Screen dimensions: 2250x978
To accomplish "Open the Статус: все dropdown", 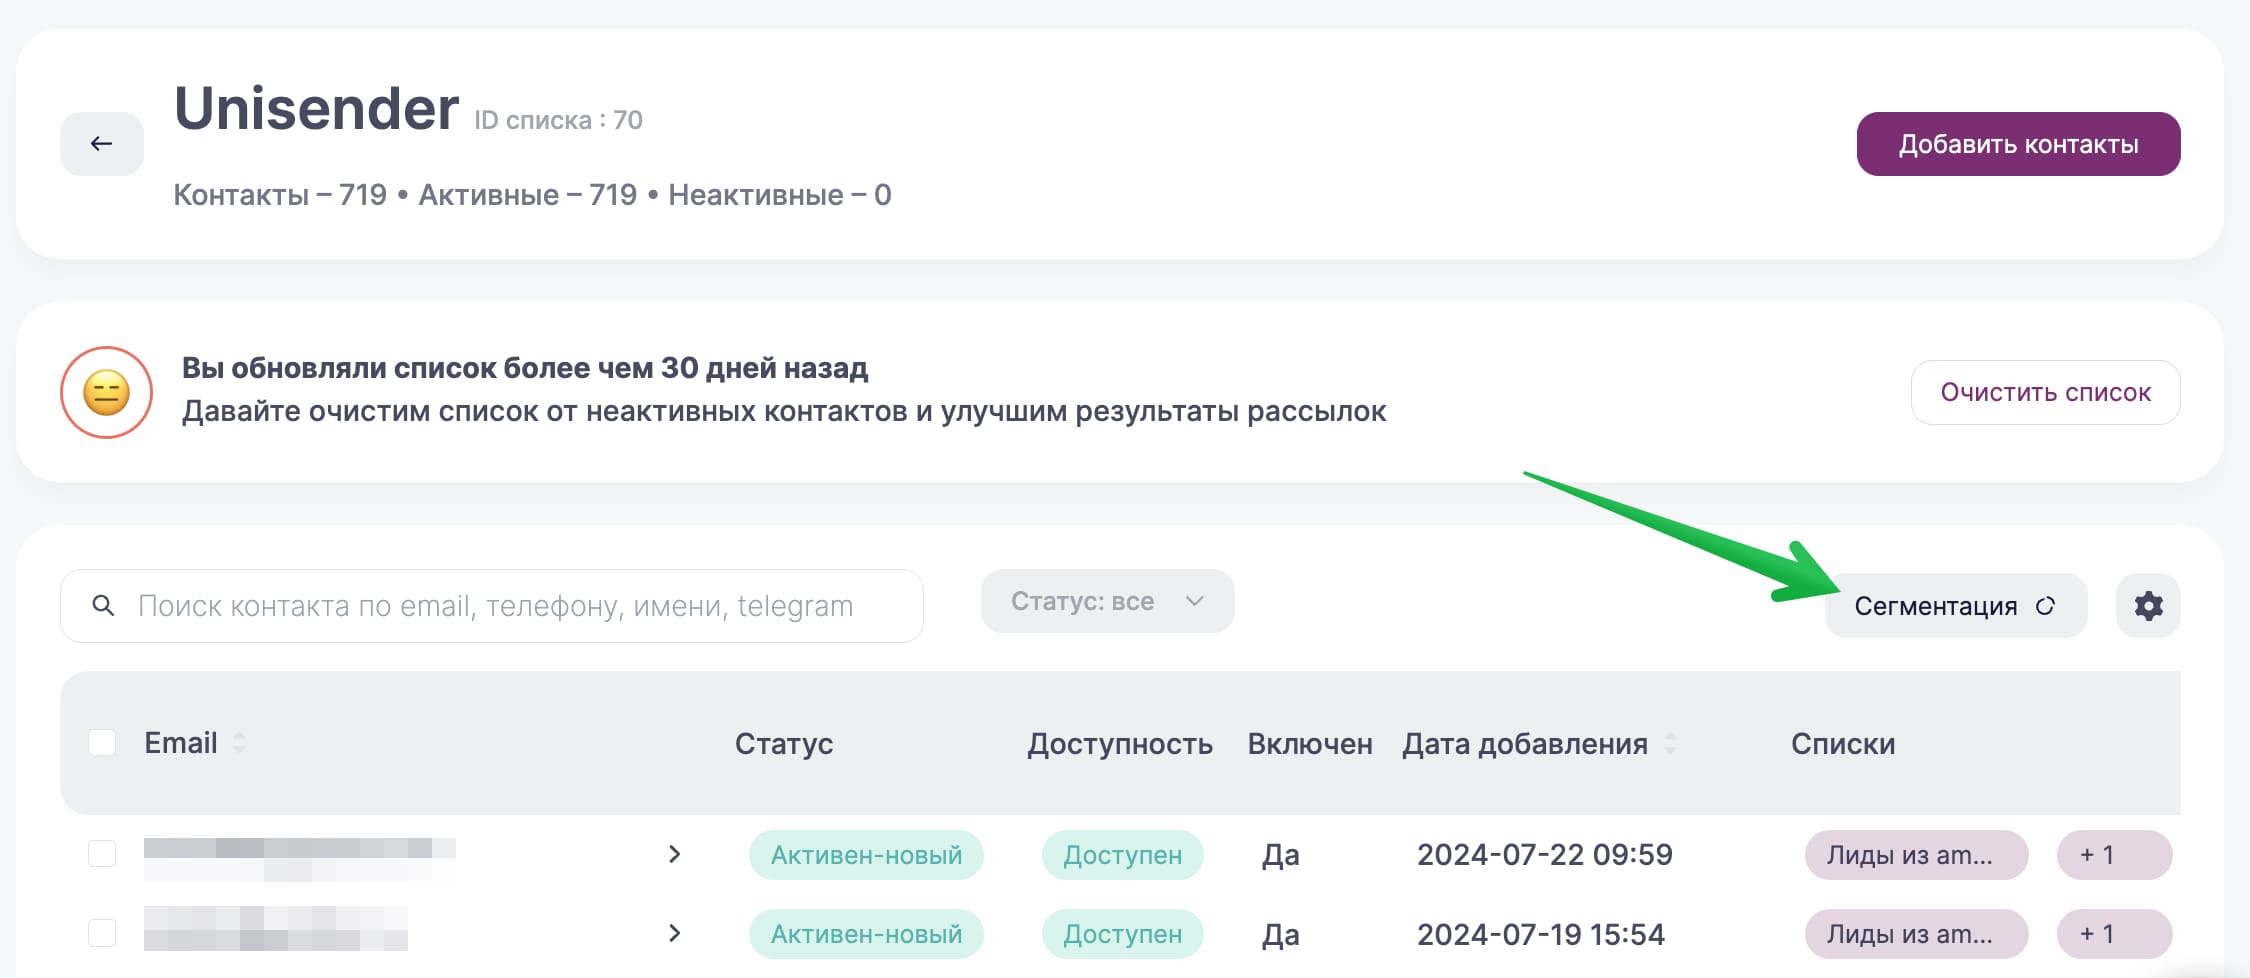I will pos(1107,601).
